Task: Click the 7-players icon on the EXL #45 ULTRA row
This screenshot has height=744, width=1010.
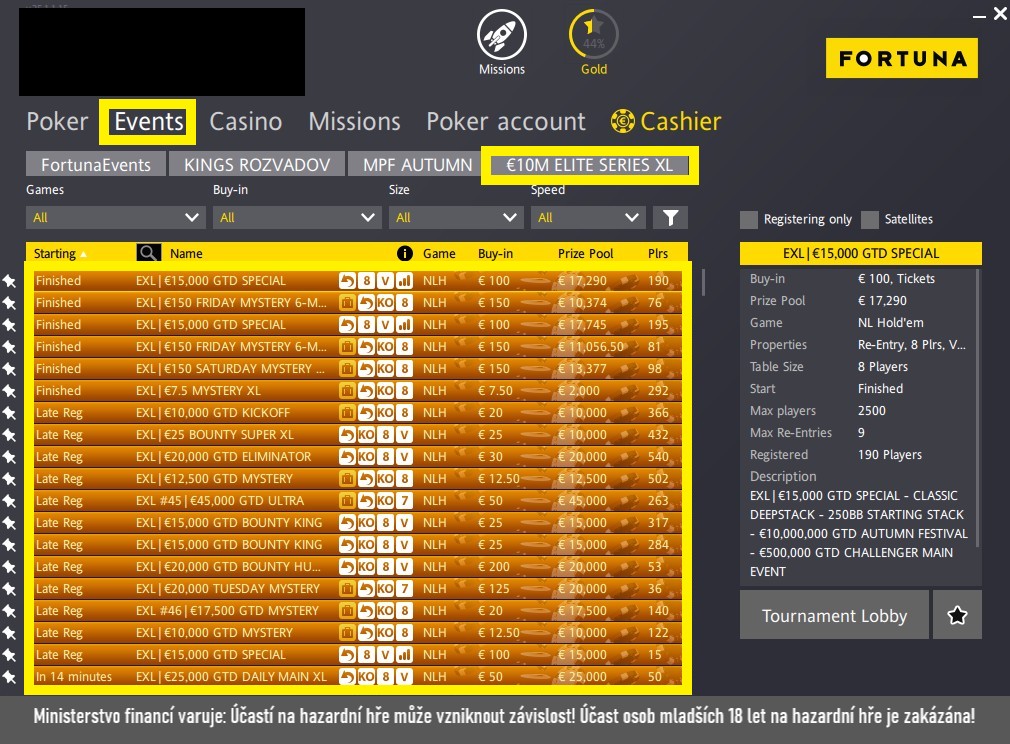Action: 405,501
